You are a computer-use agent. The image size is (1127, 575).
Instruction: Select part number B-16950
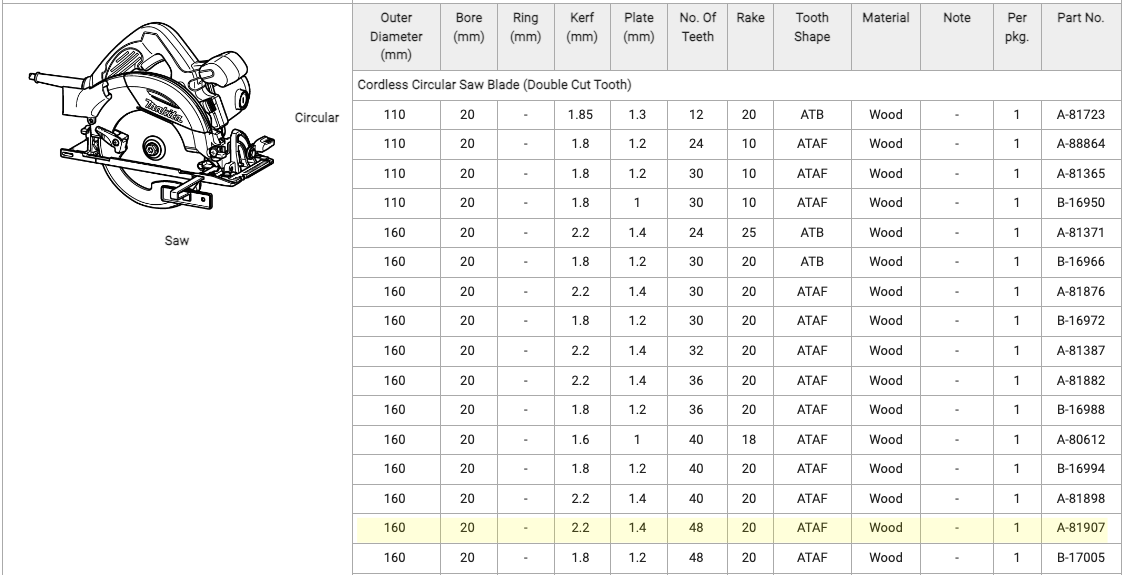click(1080, 203)
